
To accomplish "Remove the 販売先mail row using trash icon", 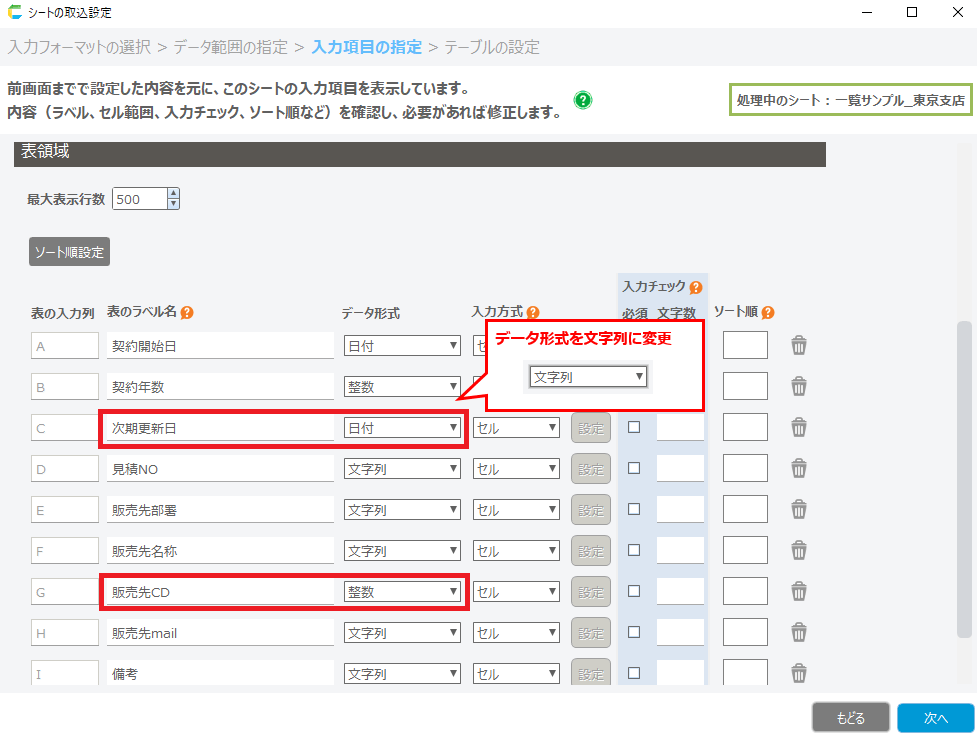I will [799, 633].
